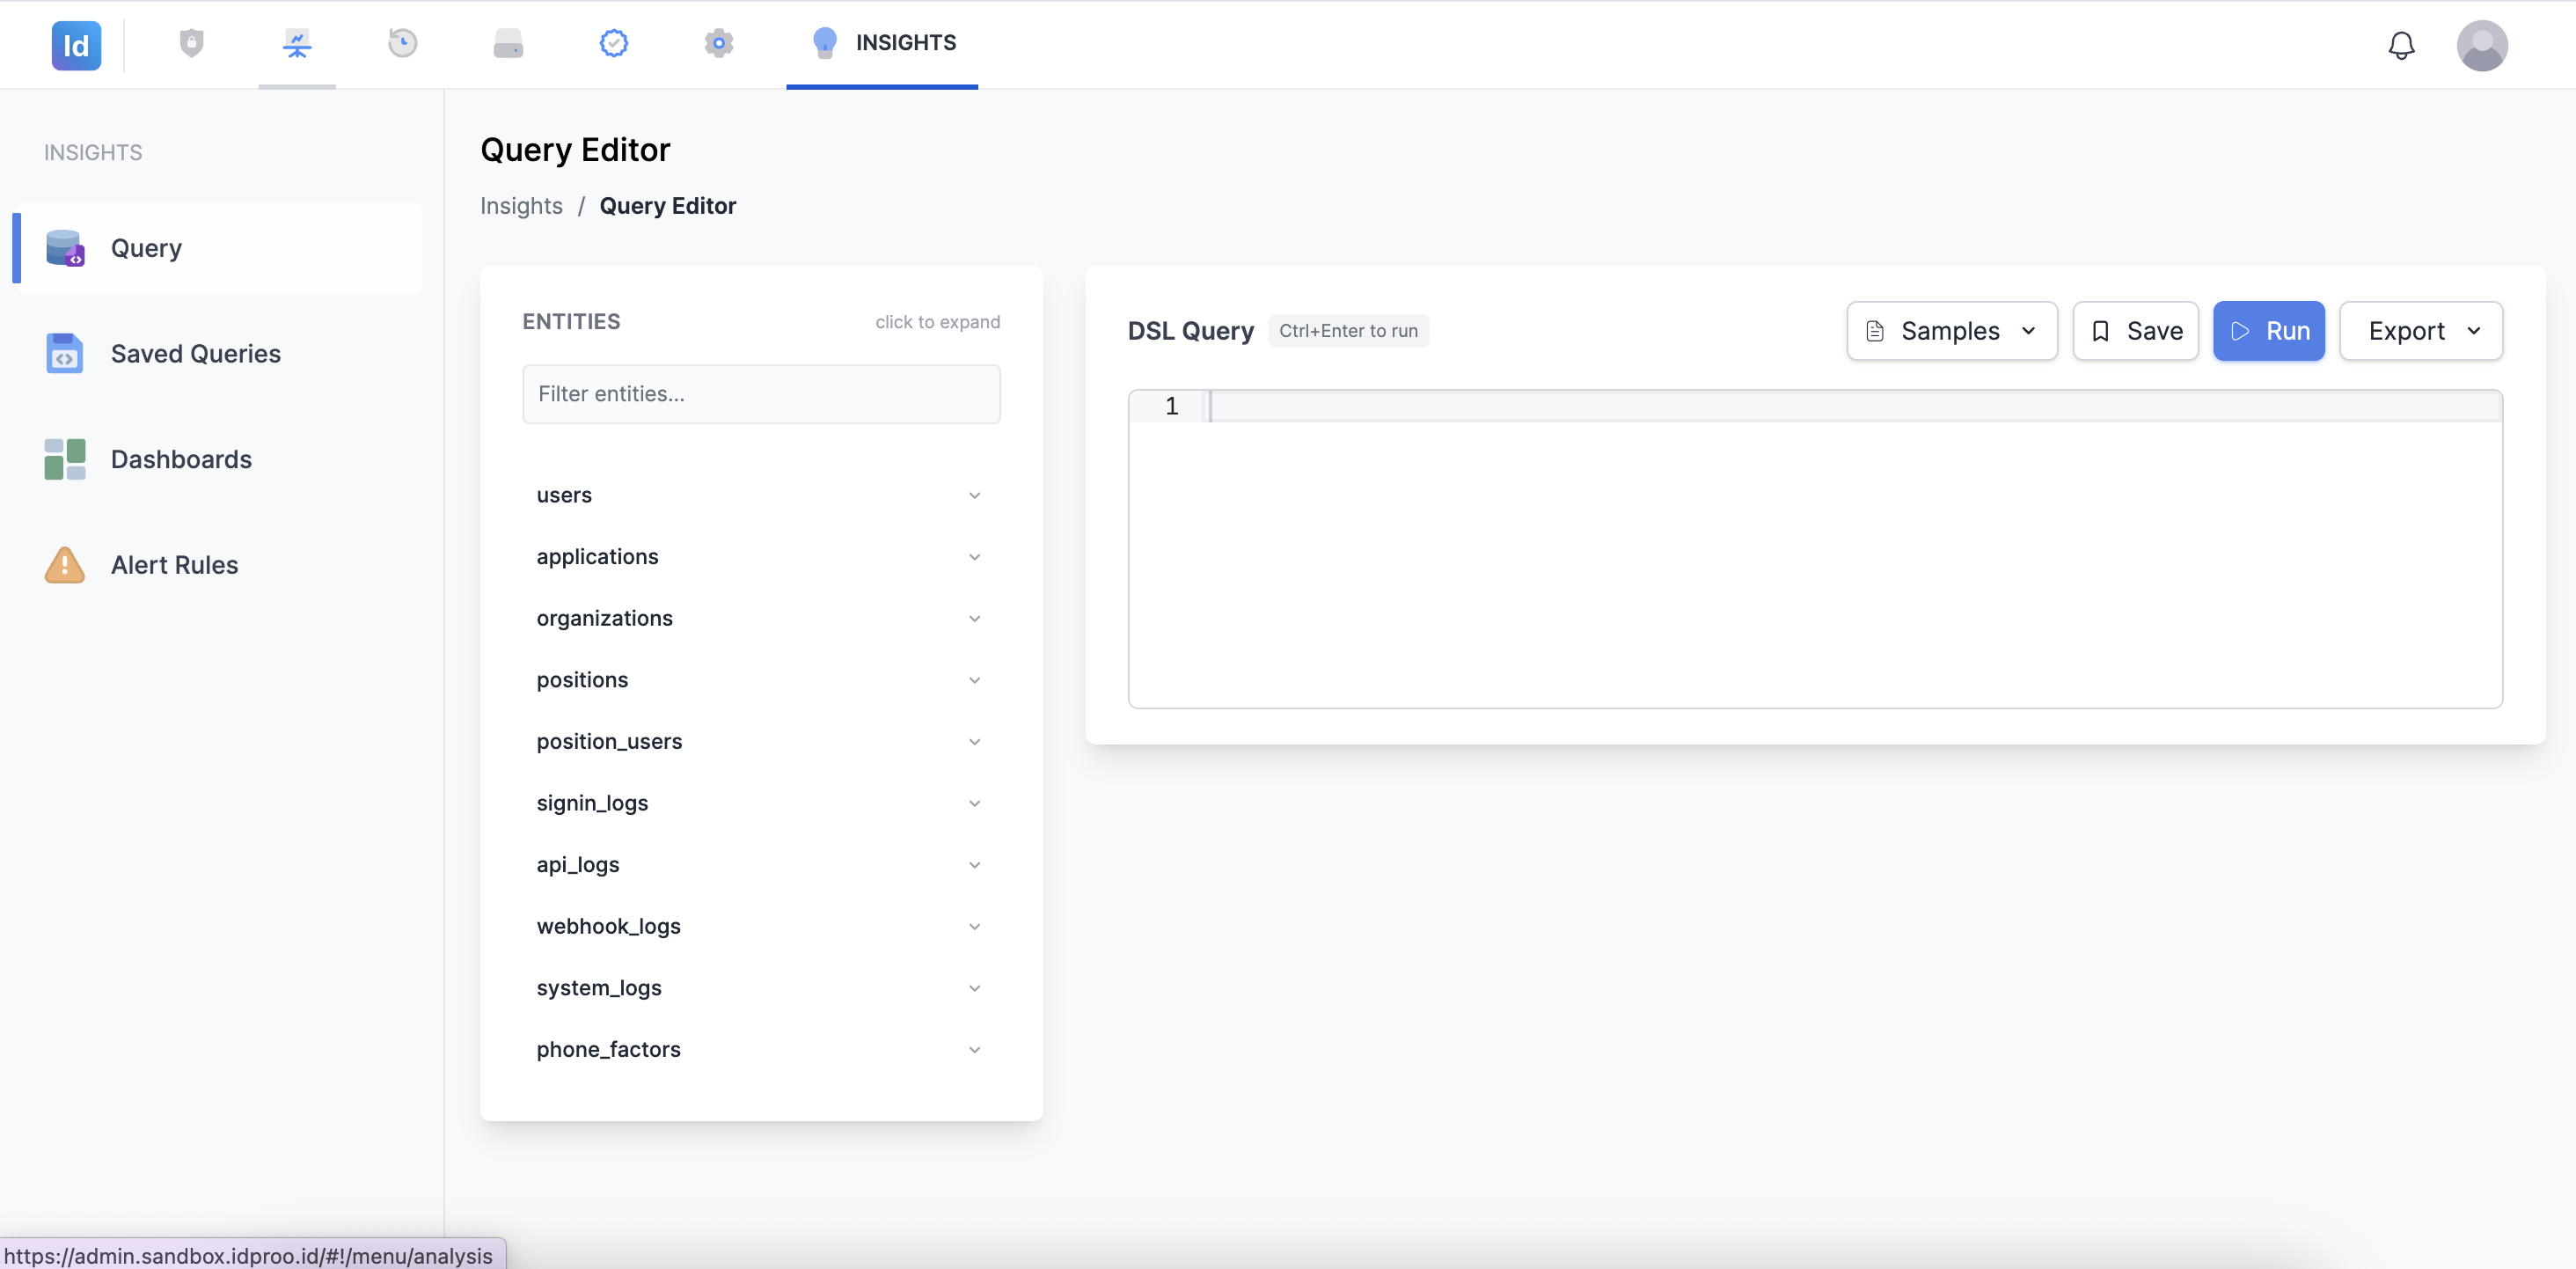Screen dimensions: 2576x1269
Task: Expand the users entity
Action: (761, 495)
